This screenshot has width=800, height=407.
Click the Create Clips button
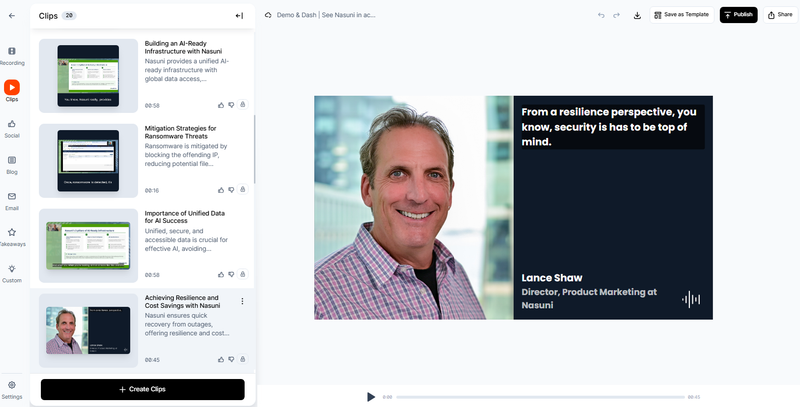click(x=142, y=389)
